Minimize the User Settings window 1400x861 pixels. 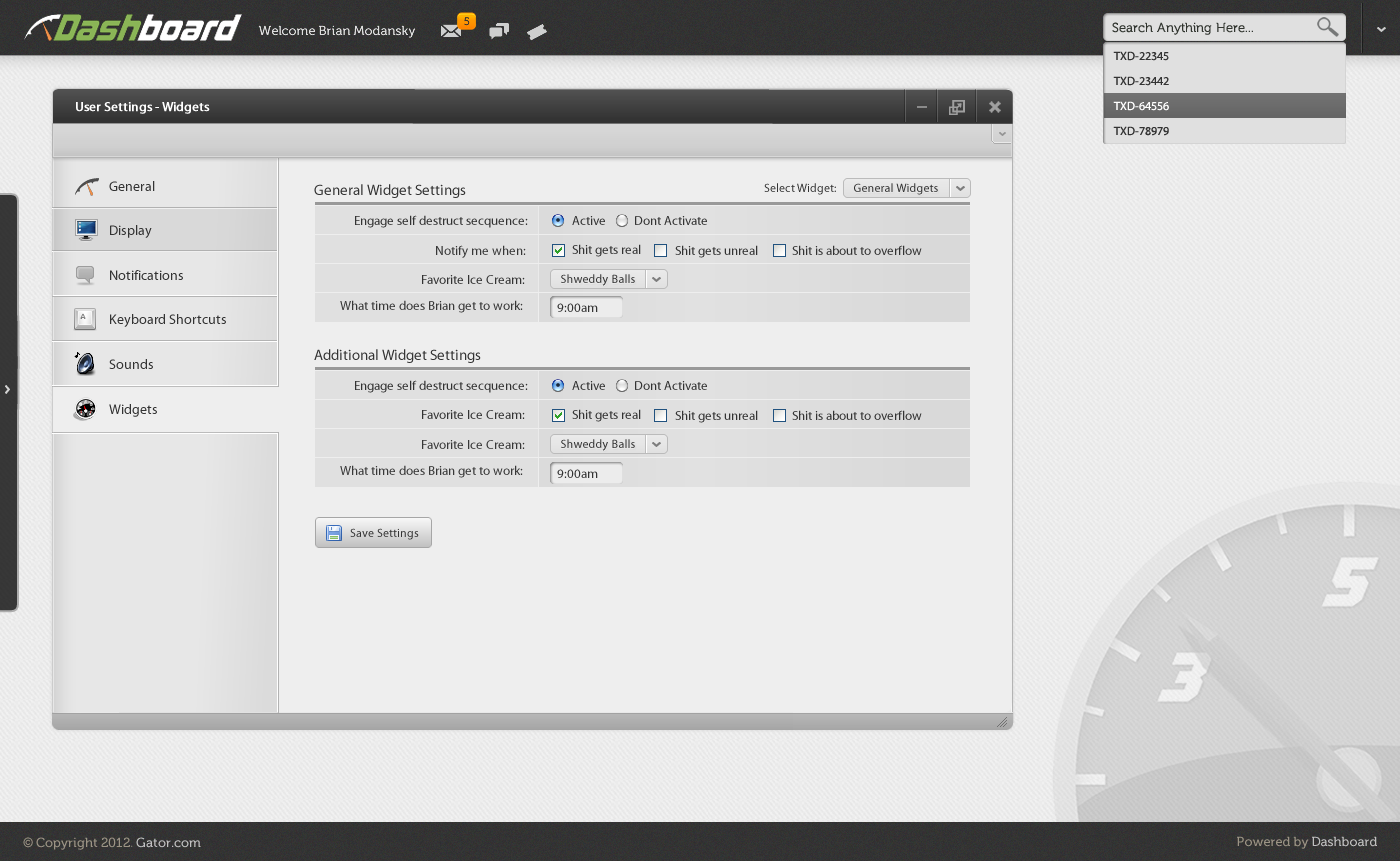[922, 107]
